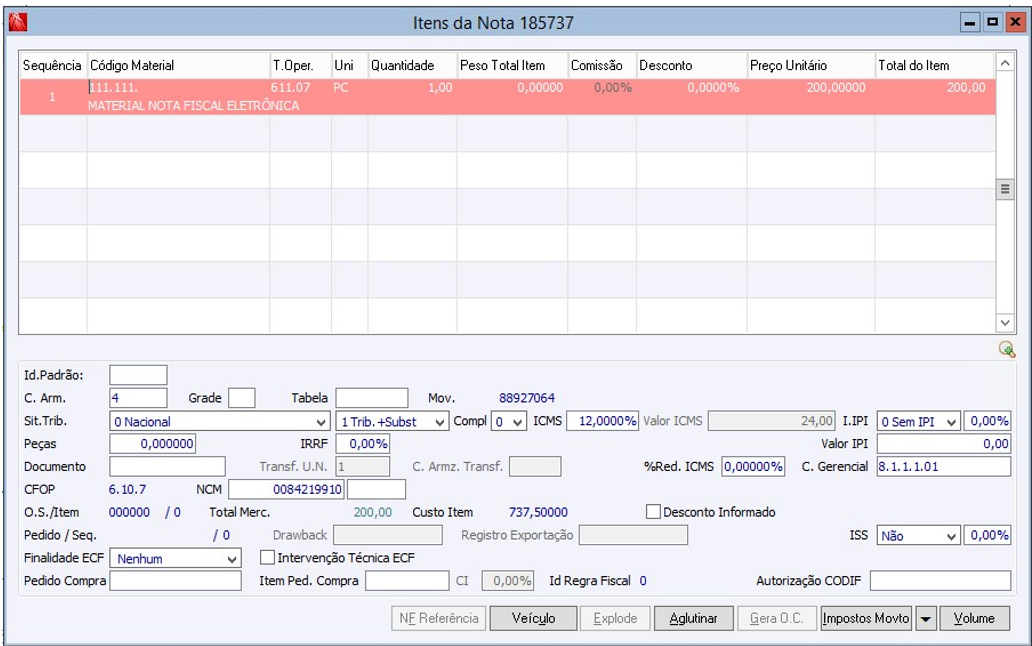Viewport: 1032px width, 646px height.
Task: Check Intervenção Técnica ECF option
Action: click(x=267, y=558)
